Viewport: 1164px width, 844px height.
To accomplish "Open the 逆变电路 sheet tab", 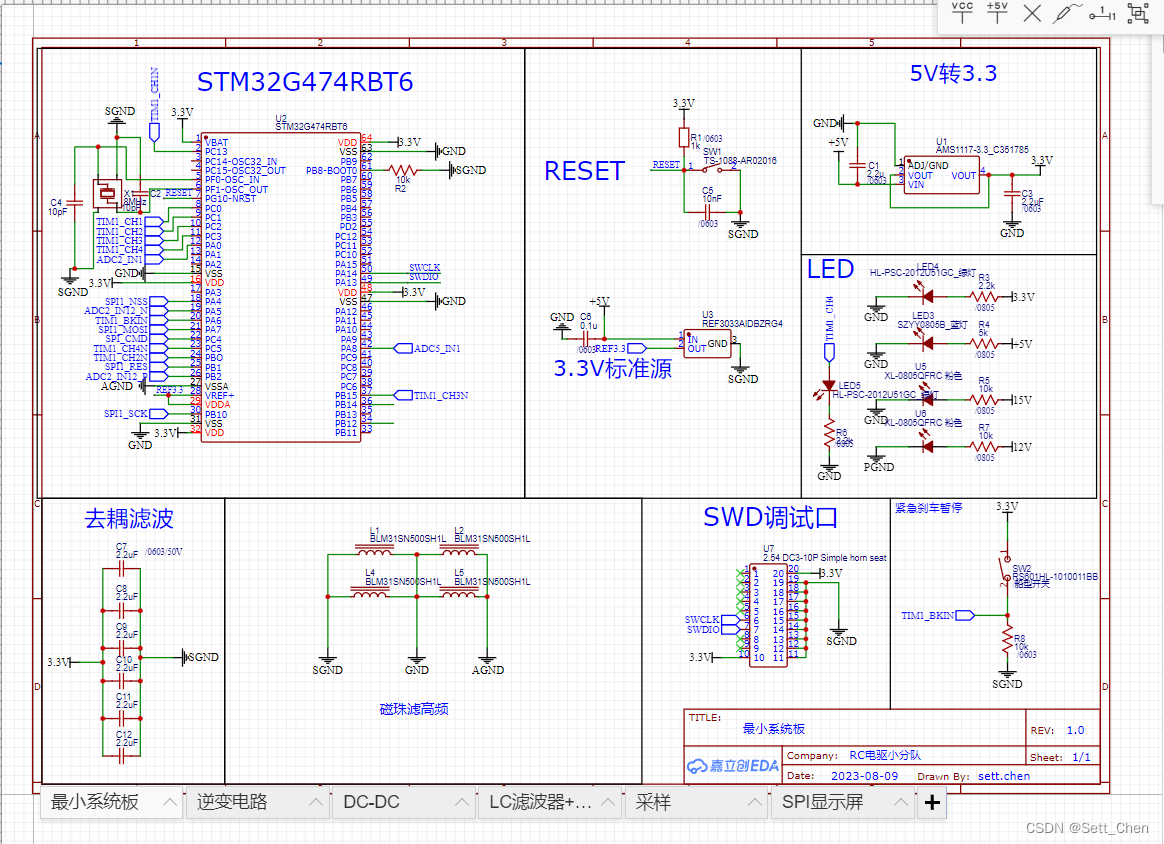I will pos(232,802).
